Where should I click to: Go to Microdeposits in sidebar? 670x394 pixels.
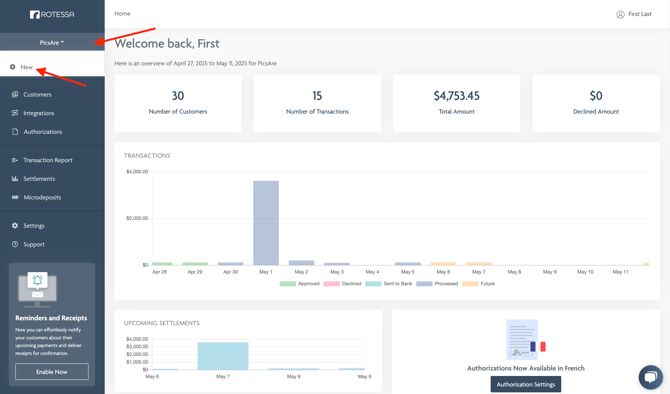click(x=42, y=197)
